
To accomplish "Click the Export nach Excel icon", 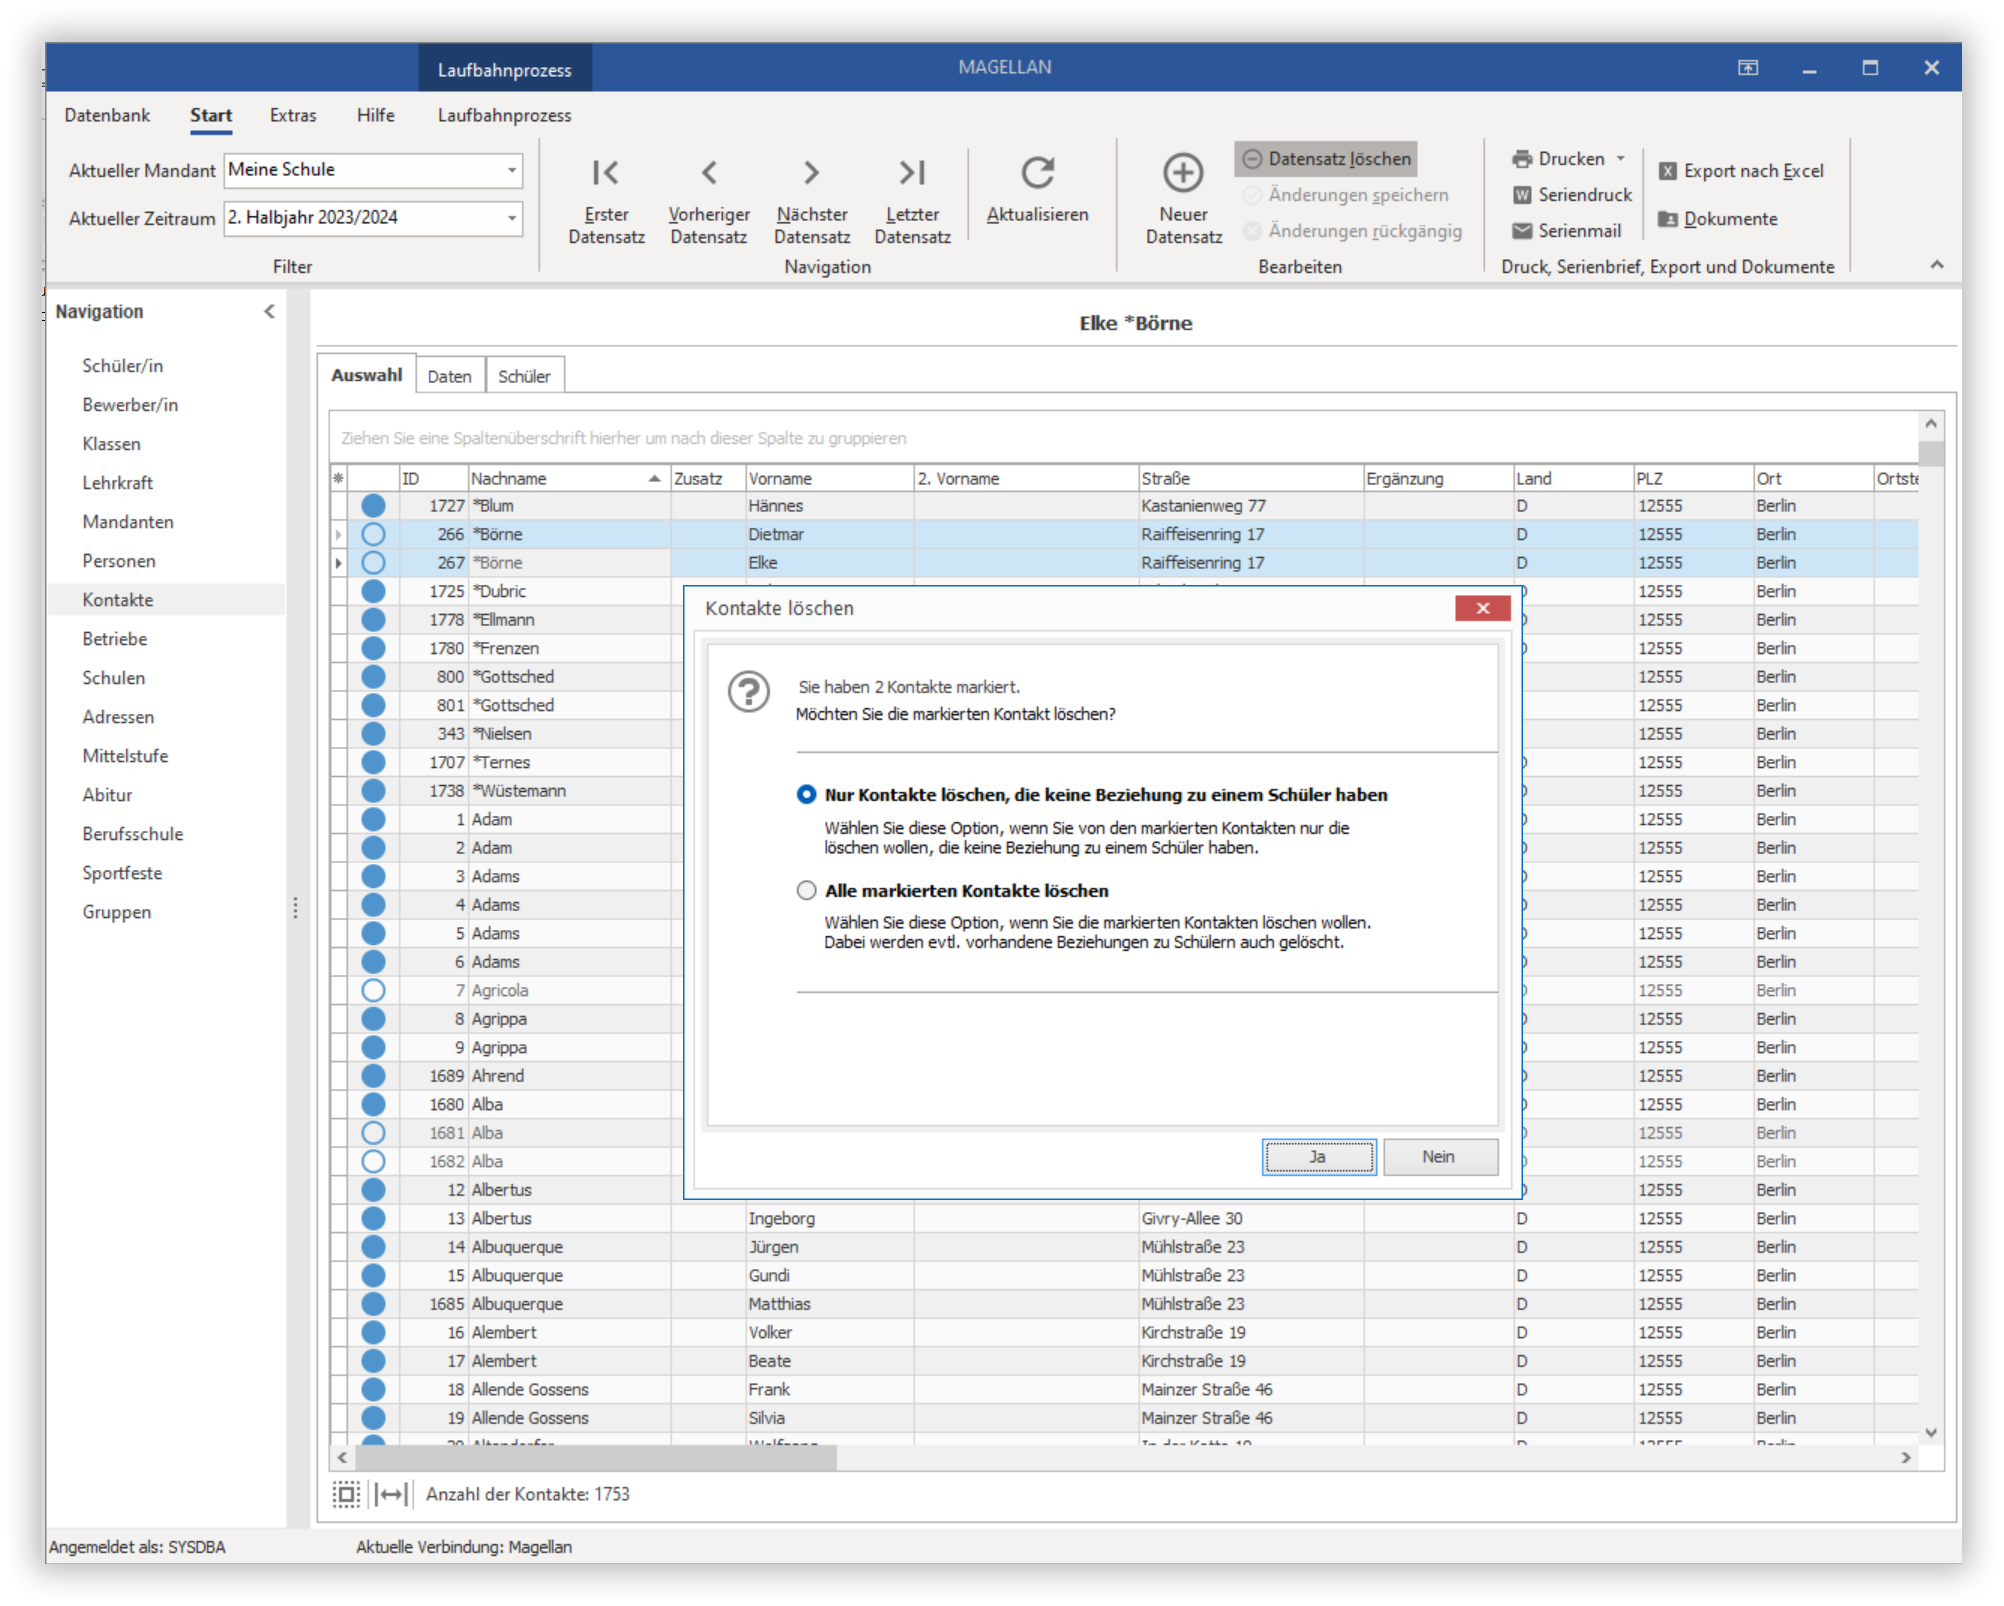I will pos(1667,171).
